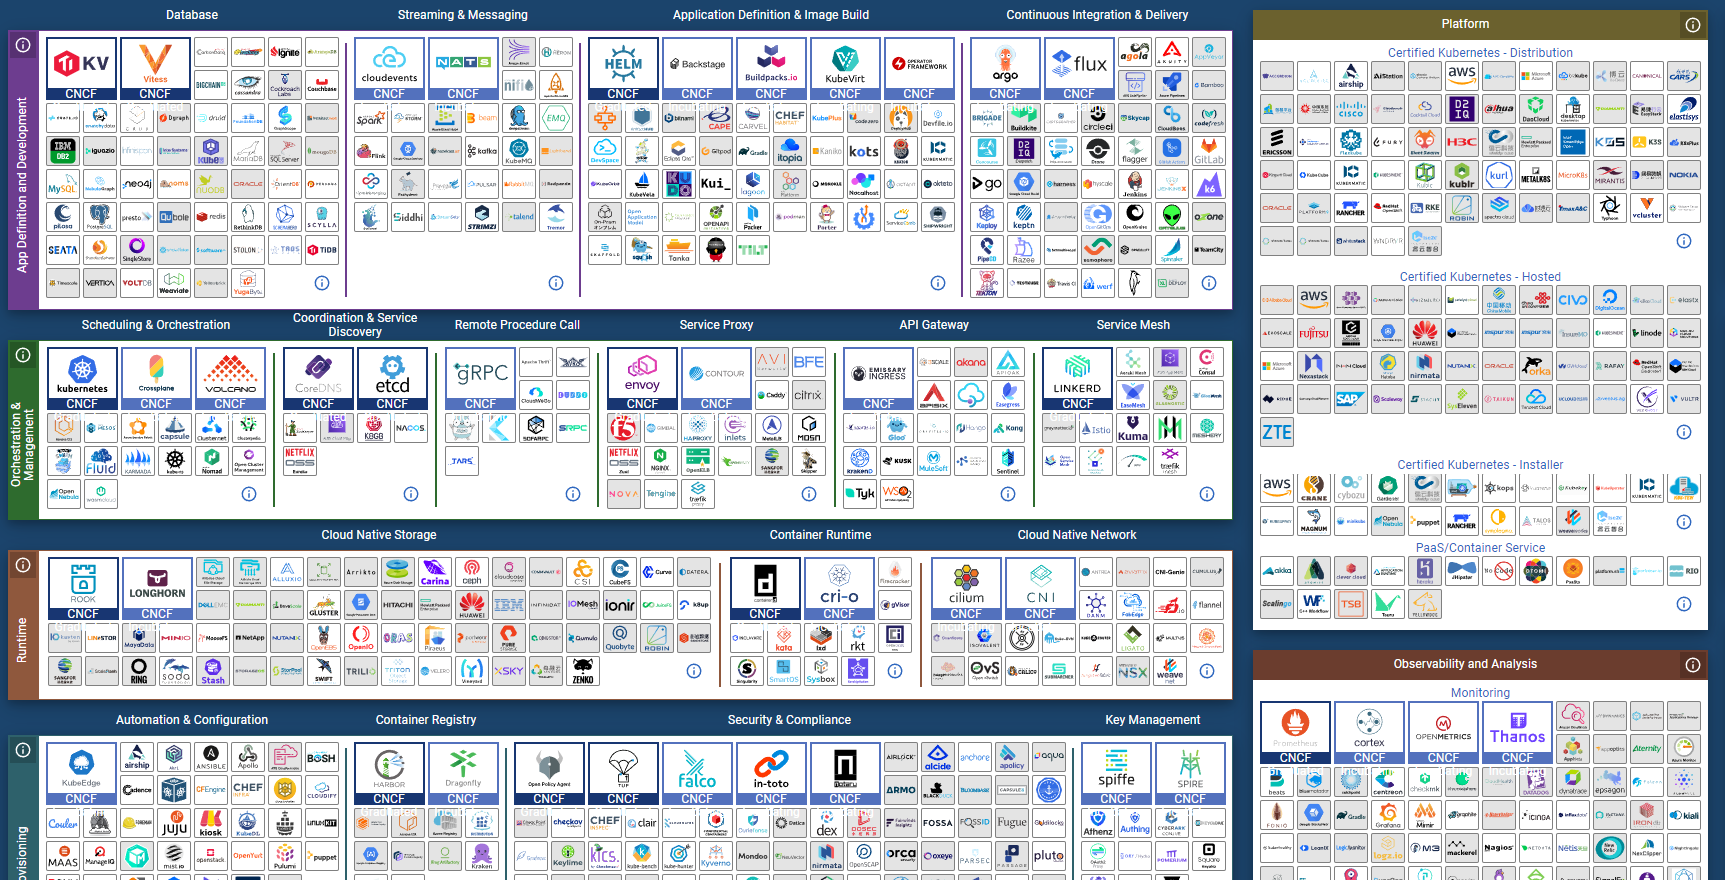Screen dimensions: 1725x880
Task: Click the cortex monitoring card
Action: tap(1369, 733)
